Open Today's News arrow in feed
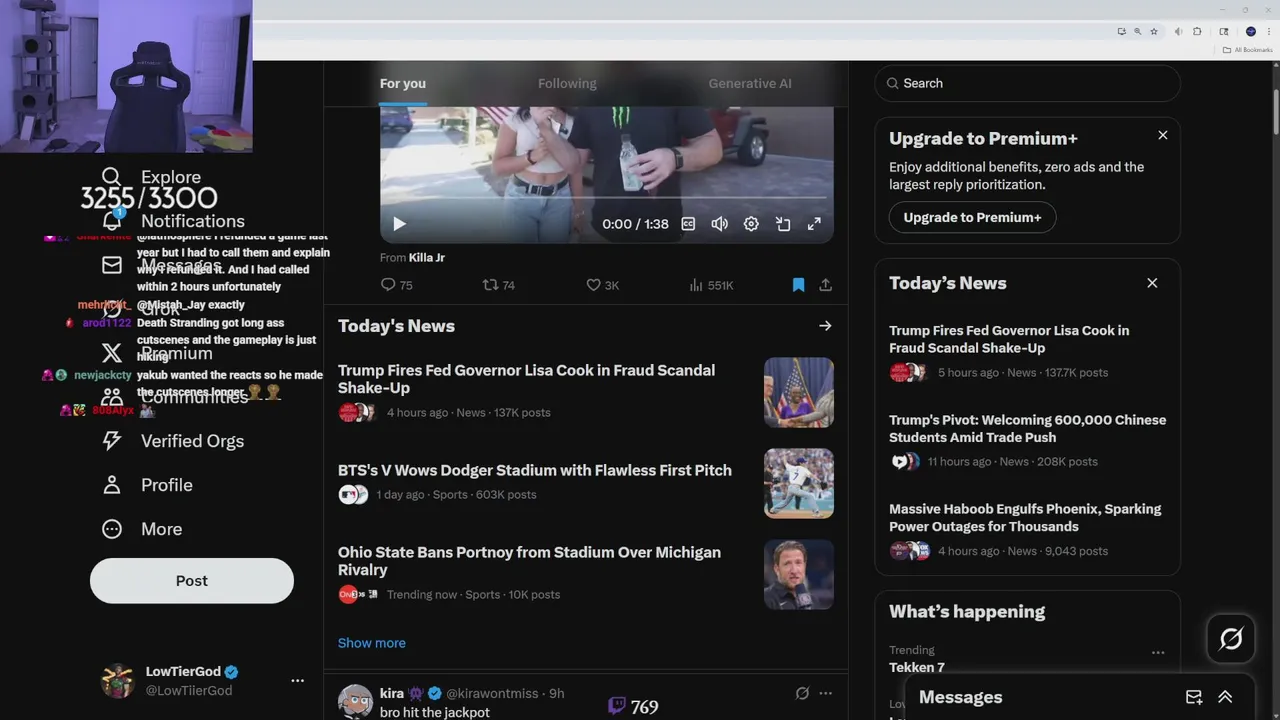1280x720 pixels. click(x=825, y=326)
